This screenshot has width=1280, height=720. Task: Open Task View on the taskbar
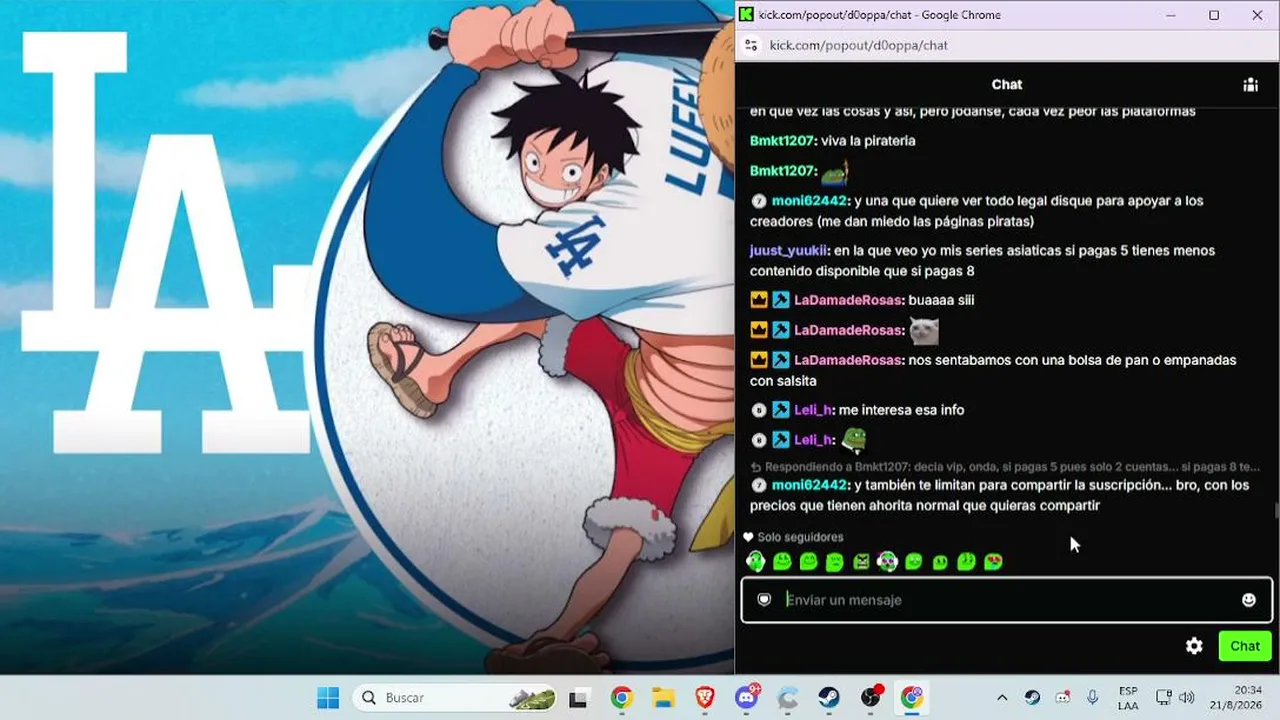(578, 698)
